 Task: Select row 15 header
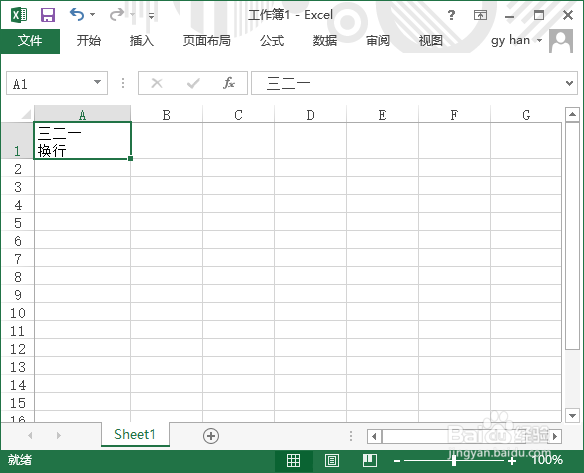[x=17, y=403]
